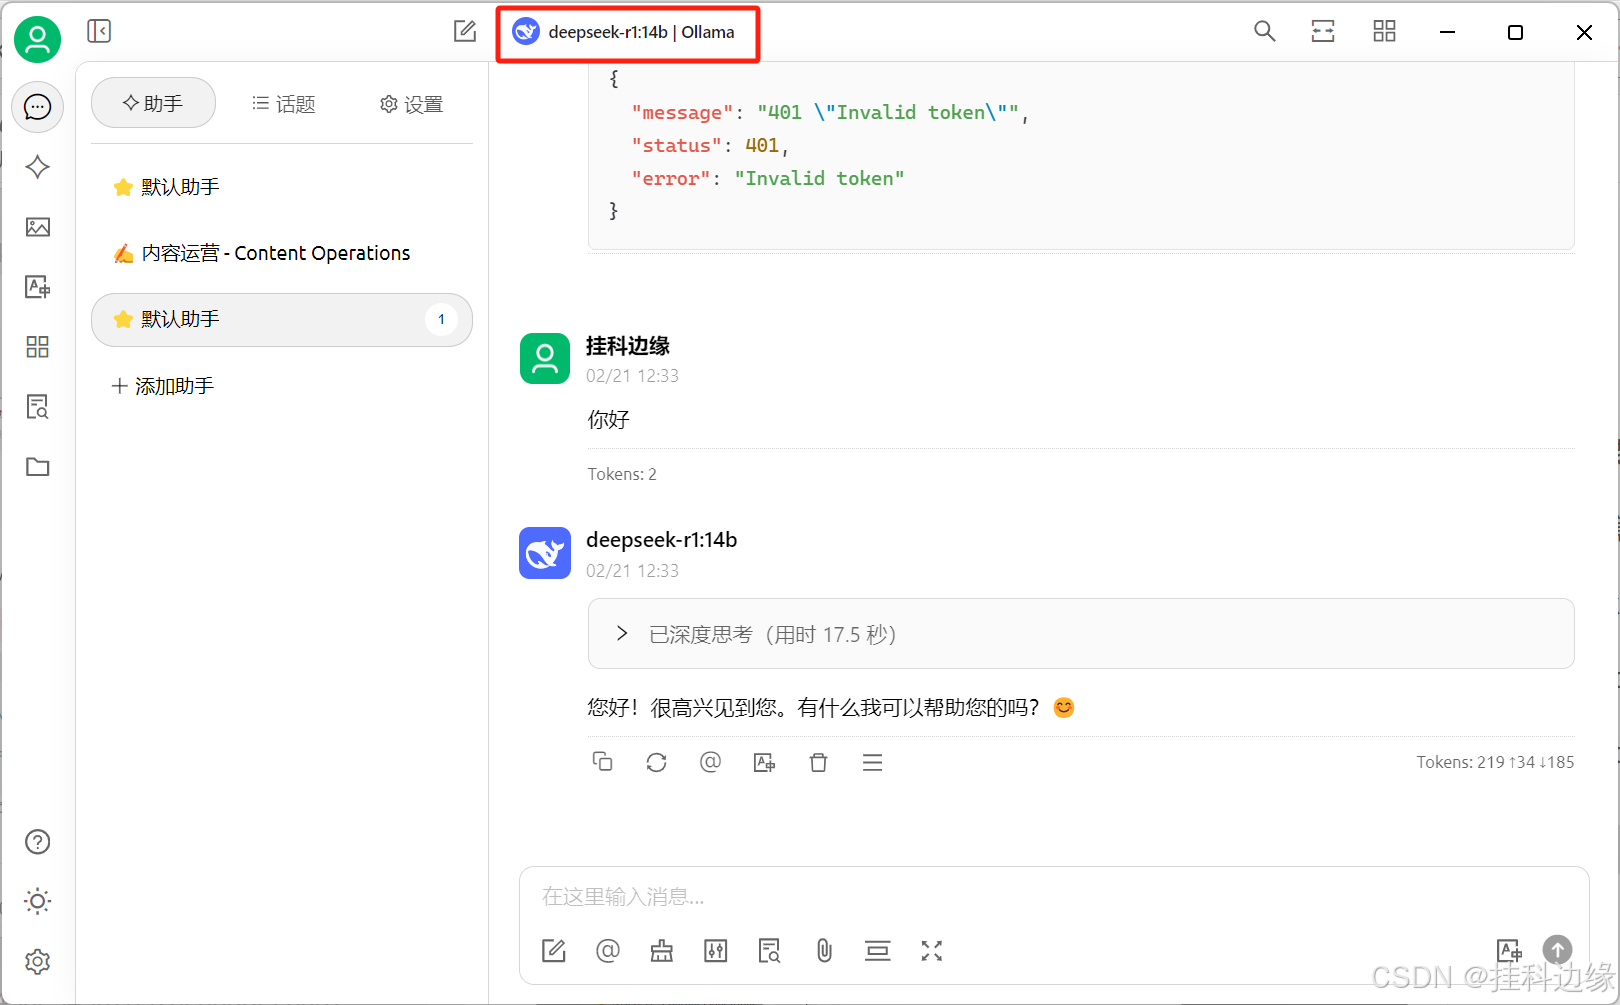Attach a file with paperclip icon

pos(824,951)
